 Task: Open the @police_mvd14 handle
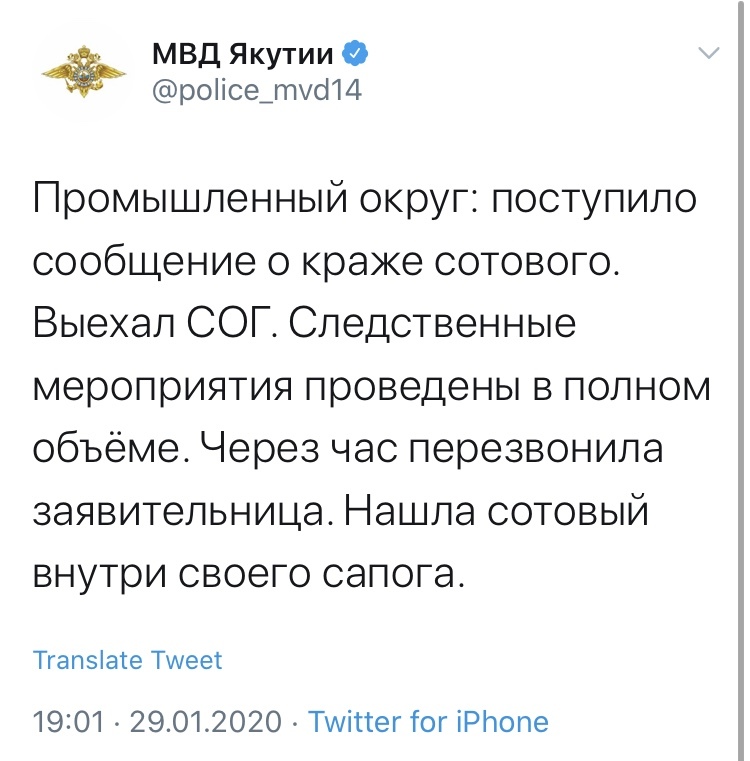[255, 91]
